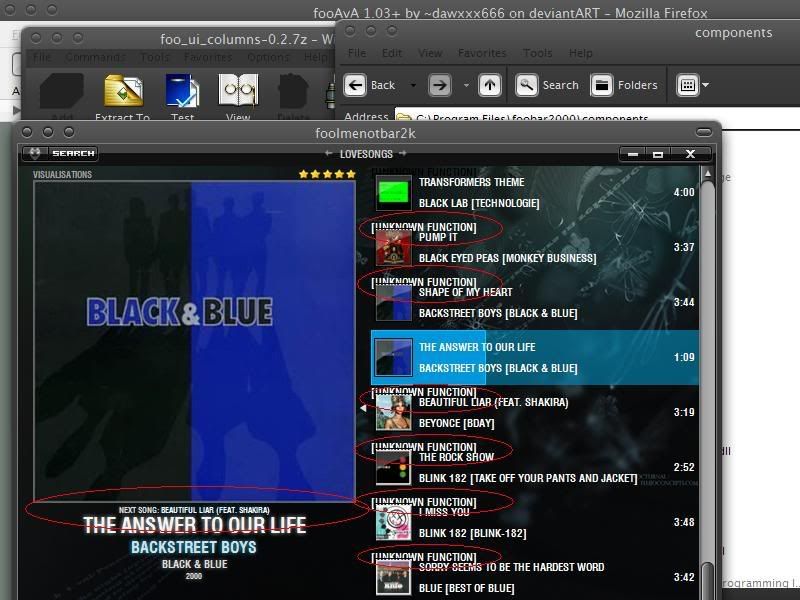
Task: Minimize the foobar skin with dash button
Action: point(633,154)
